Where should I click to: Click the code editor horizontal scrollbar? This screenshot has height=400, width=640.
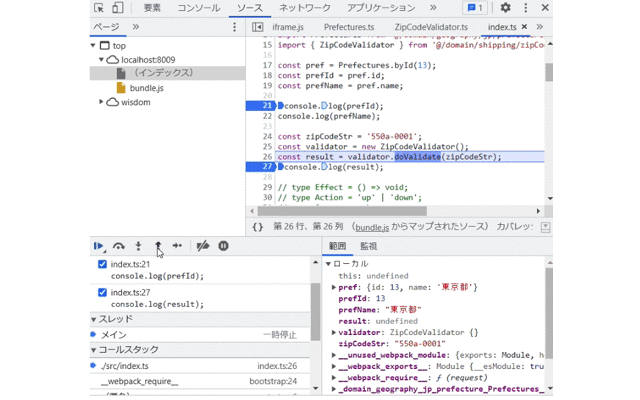pos(342,211)
